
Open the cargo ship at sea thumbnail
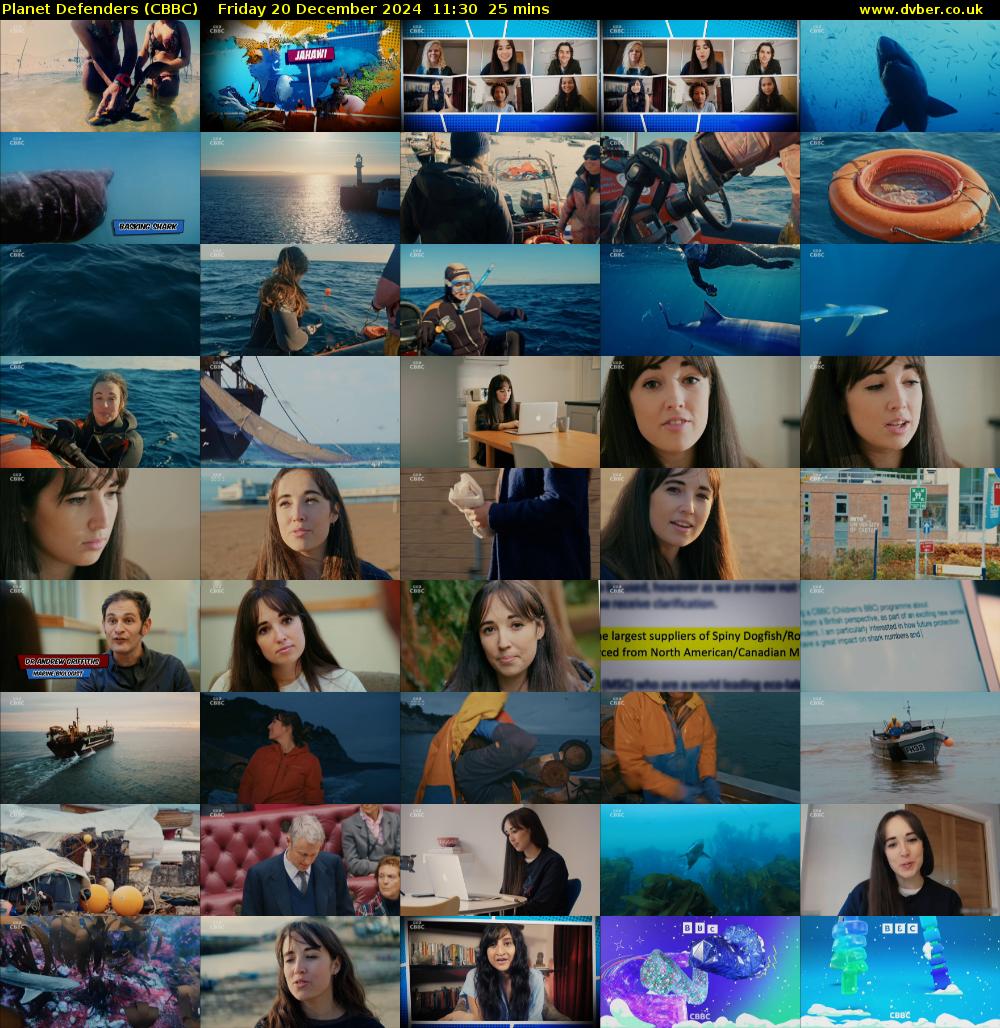[100, 748]
